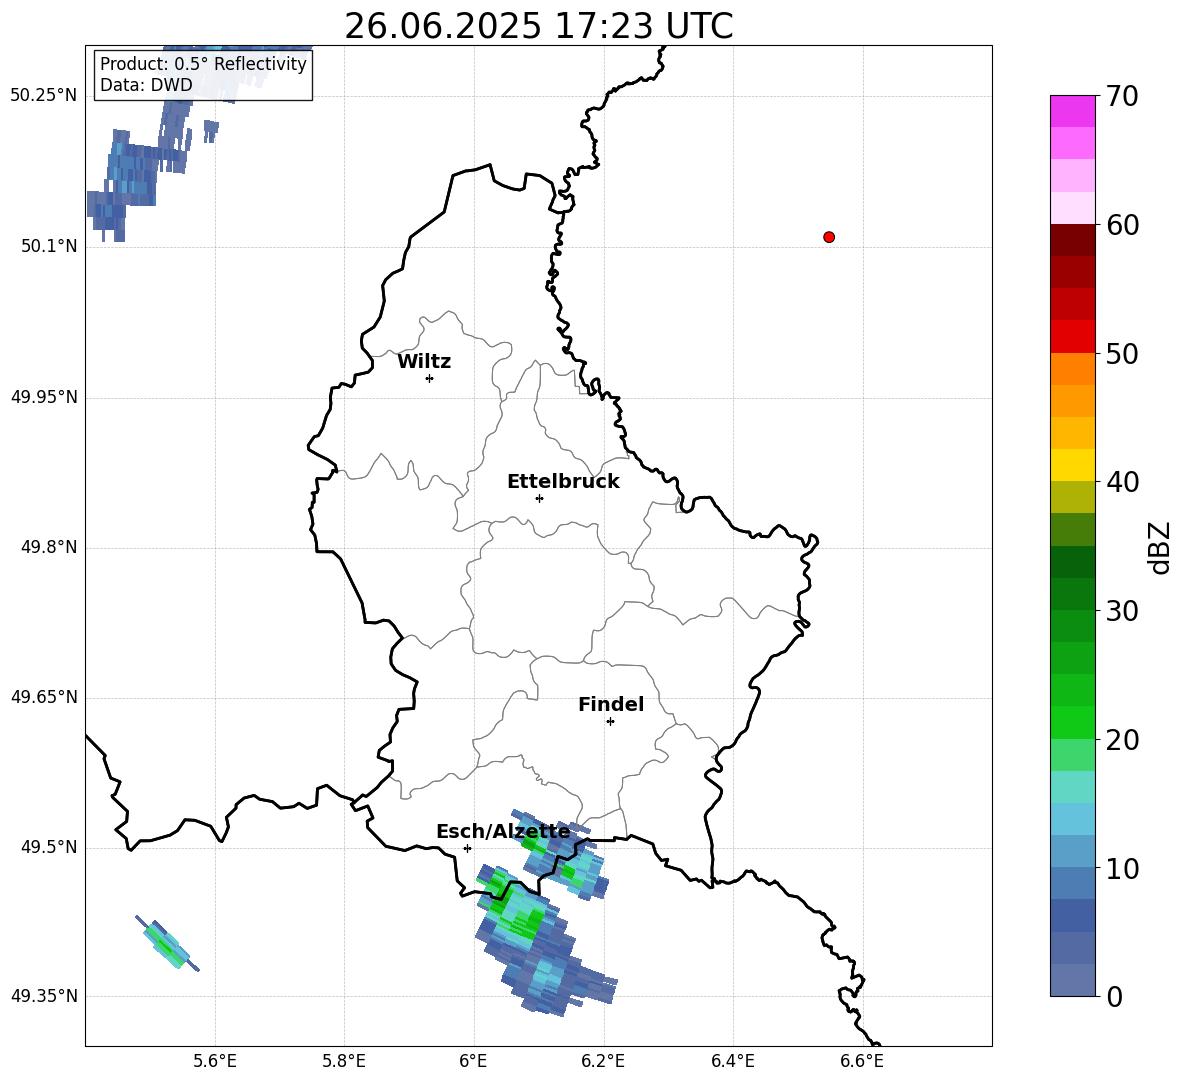Click the Findel station cross marker
The height and width of the screenshot is (1081, 1184).
click(610, 722)
